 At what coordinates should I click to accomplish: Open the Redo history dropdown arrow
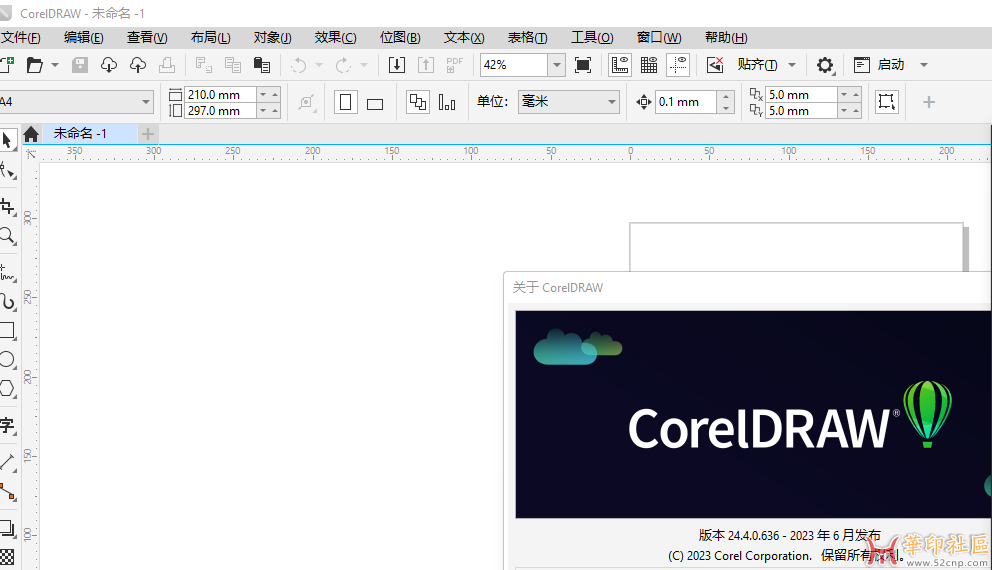pos(364,65)
